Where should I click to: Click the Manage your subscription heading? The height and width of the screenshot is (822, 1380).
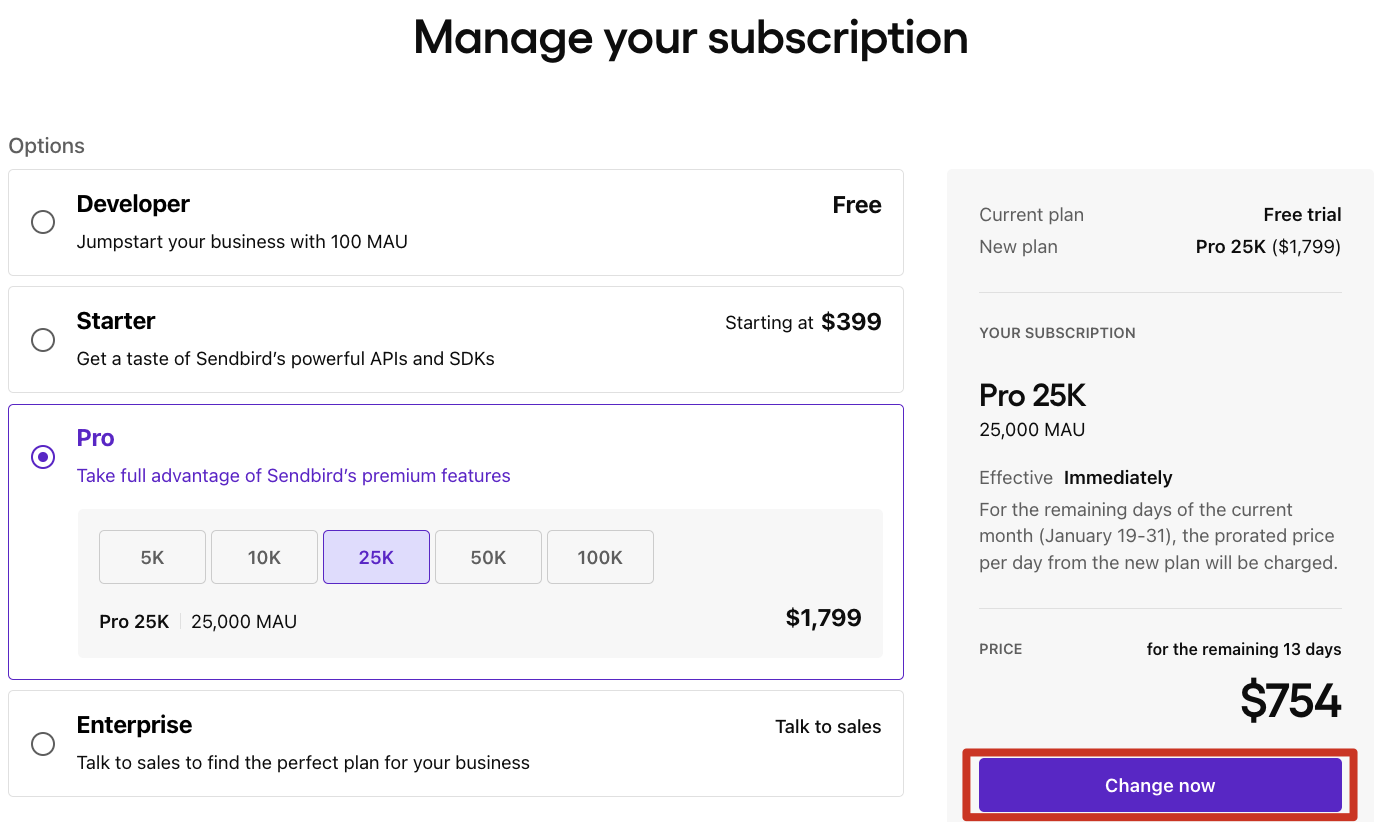[690, 38]
